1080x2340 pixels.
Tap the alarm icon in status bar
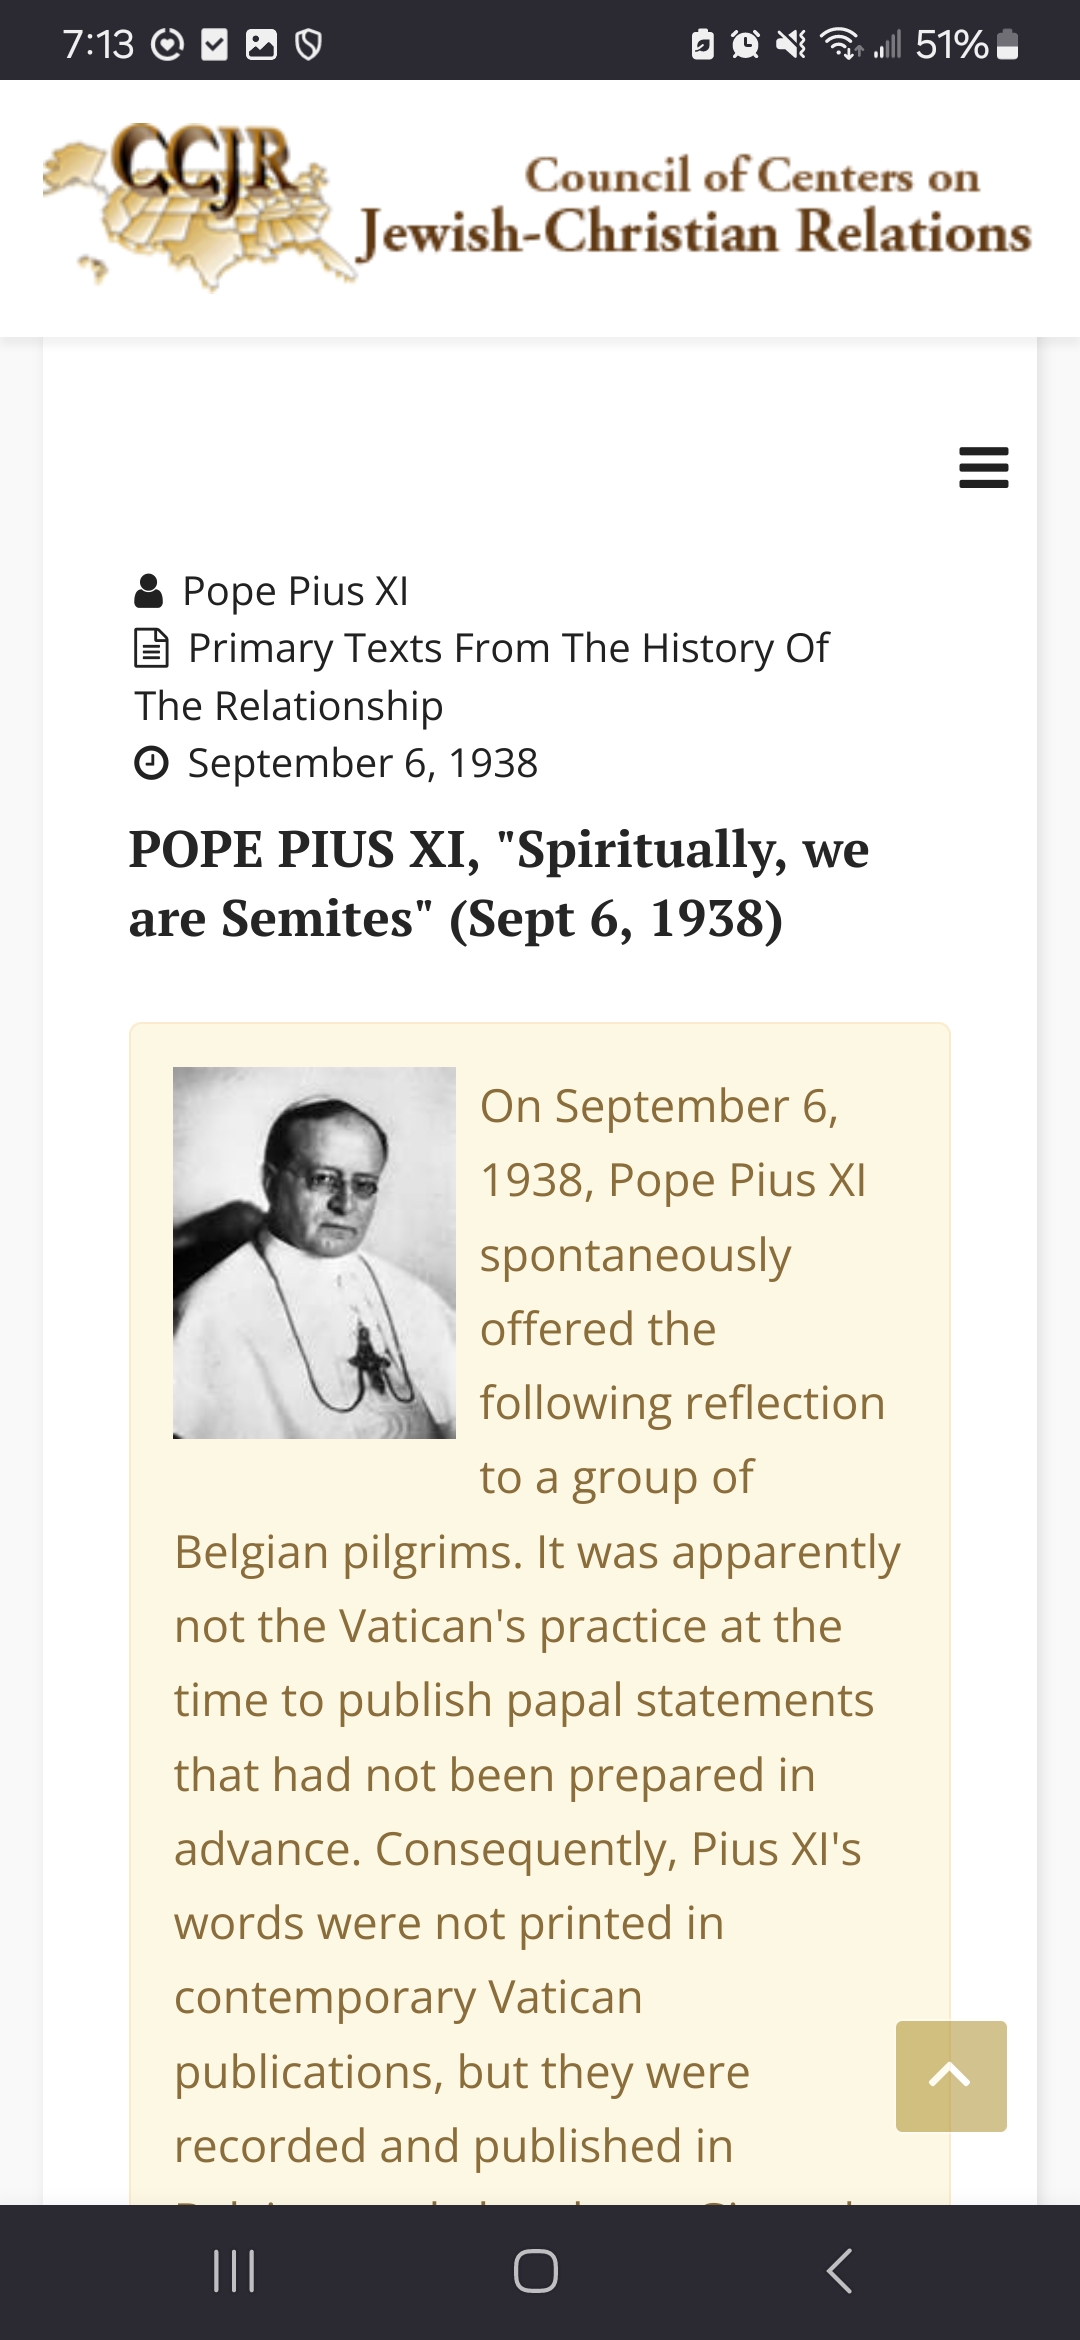pyautogui.click(x=745, y=44)
